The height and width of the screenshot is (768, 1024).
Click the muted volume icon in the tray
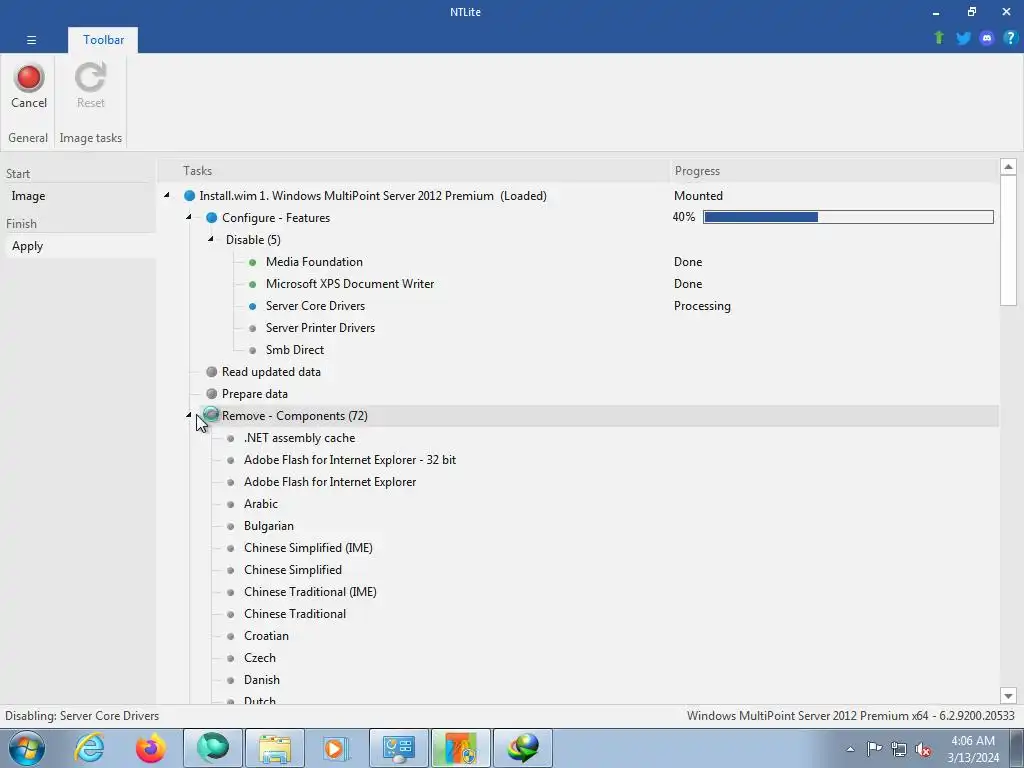(x=923, y=749)
